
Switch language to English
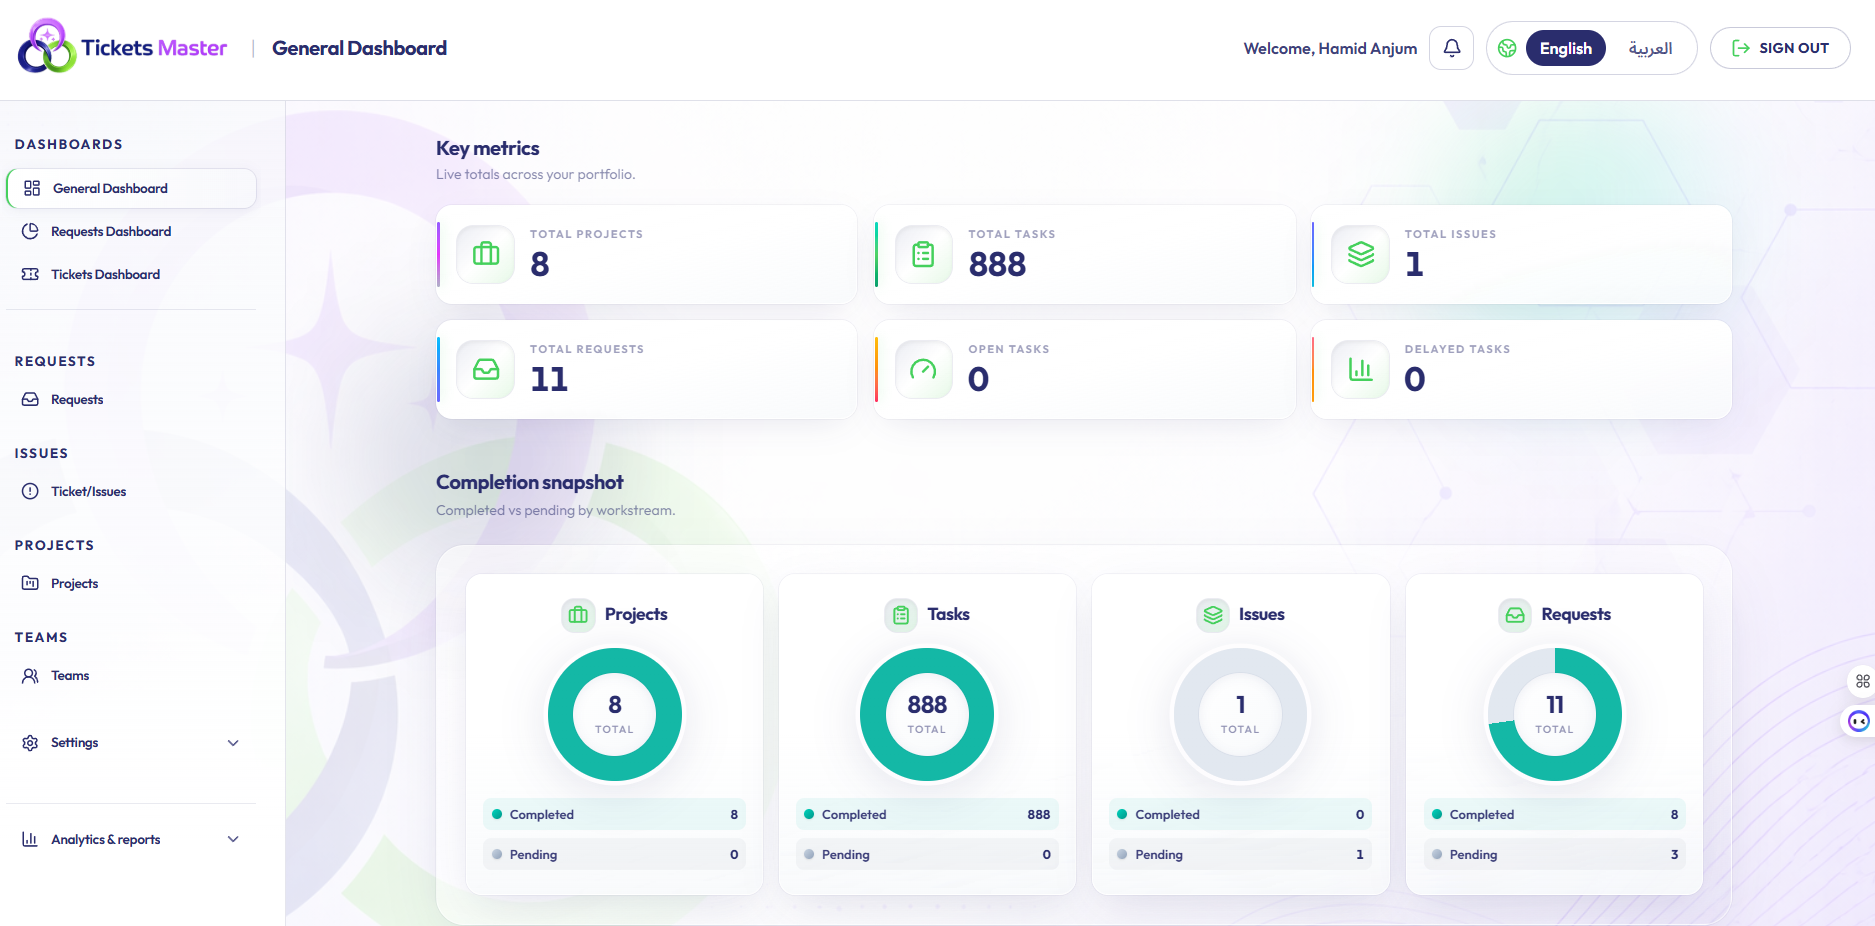1565,48
